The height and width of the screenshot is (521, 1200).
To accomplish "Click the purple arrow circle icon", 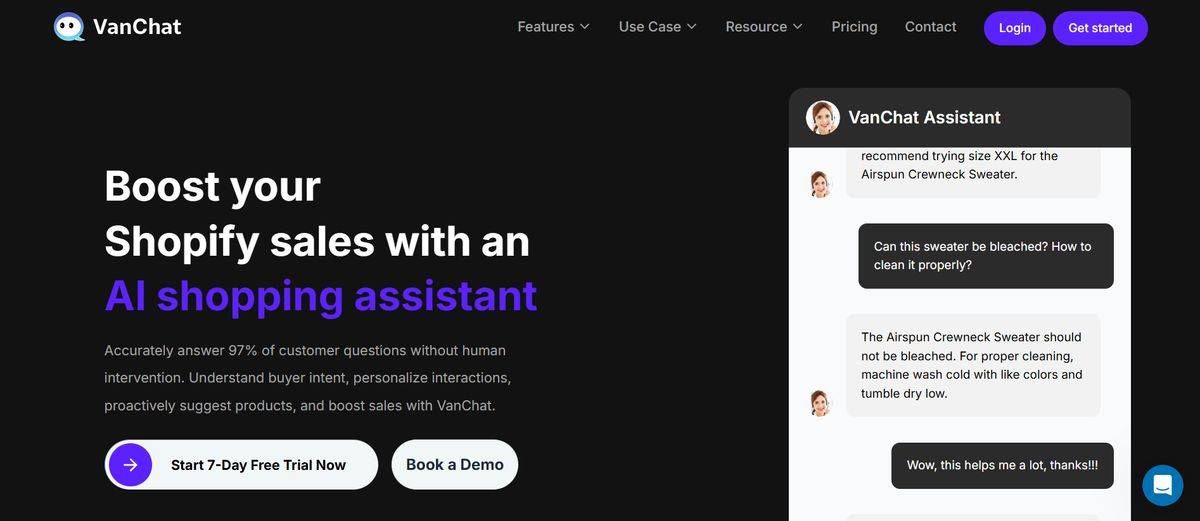I will tap(130, 465).
